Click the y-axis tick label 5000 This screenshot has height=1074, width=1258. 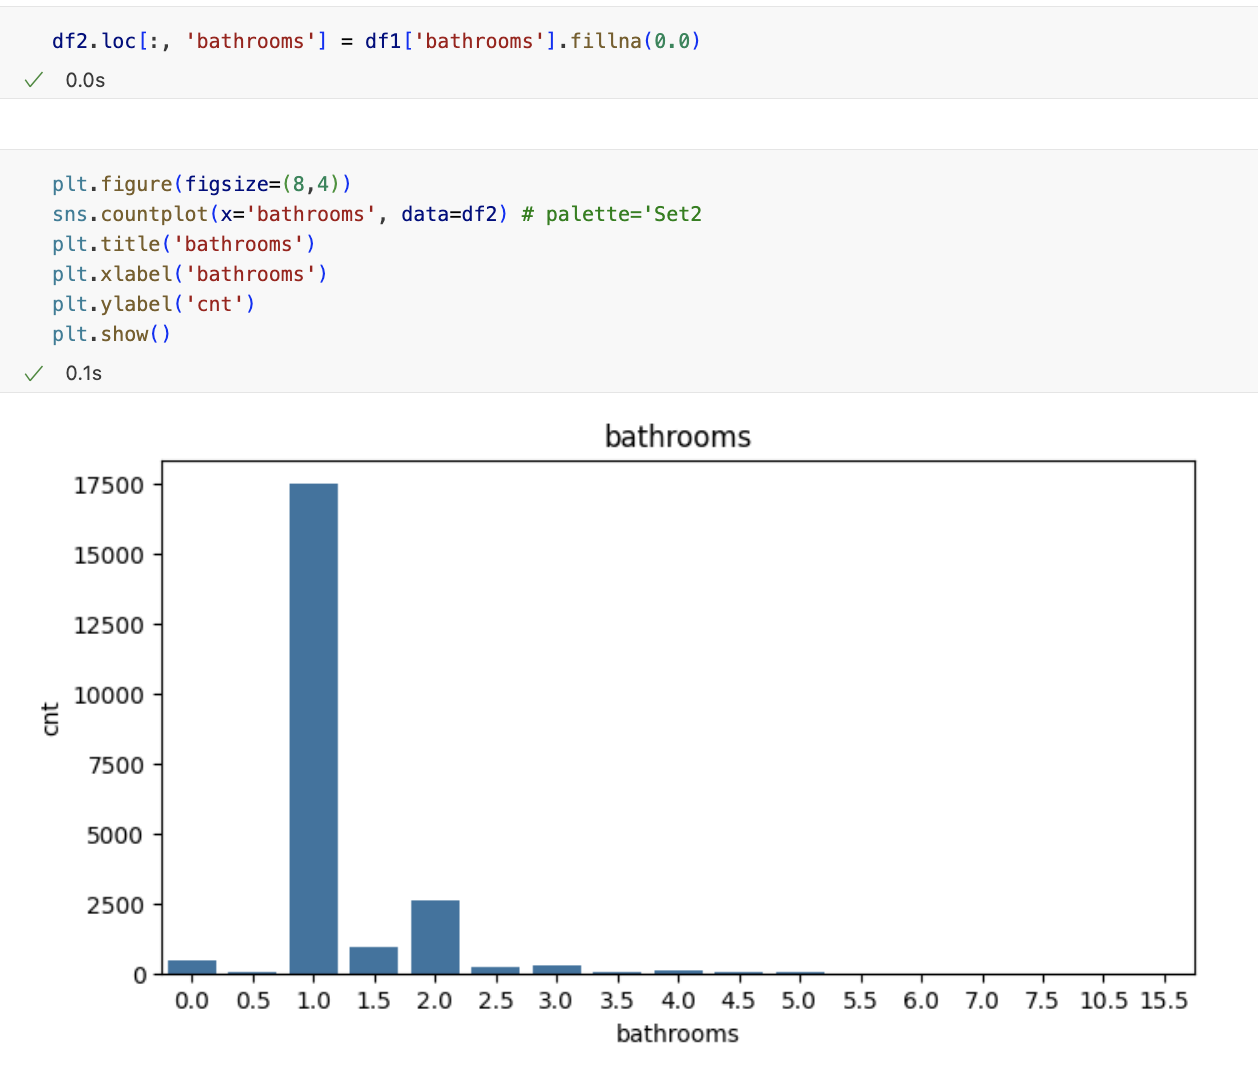point(115,835)
